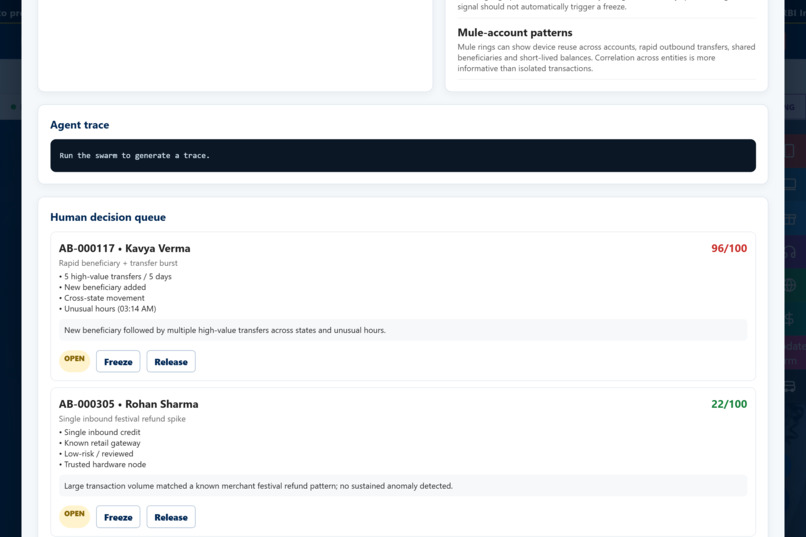Click 'Trusted hardware node' bullet

[x=102, y=465]
